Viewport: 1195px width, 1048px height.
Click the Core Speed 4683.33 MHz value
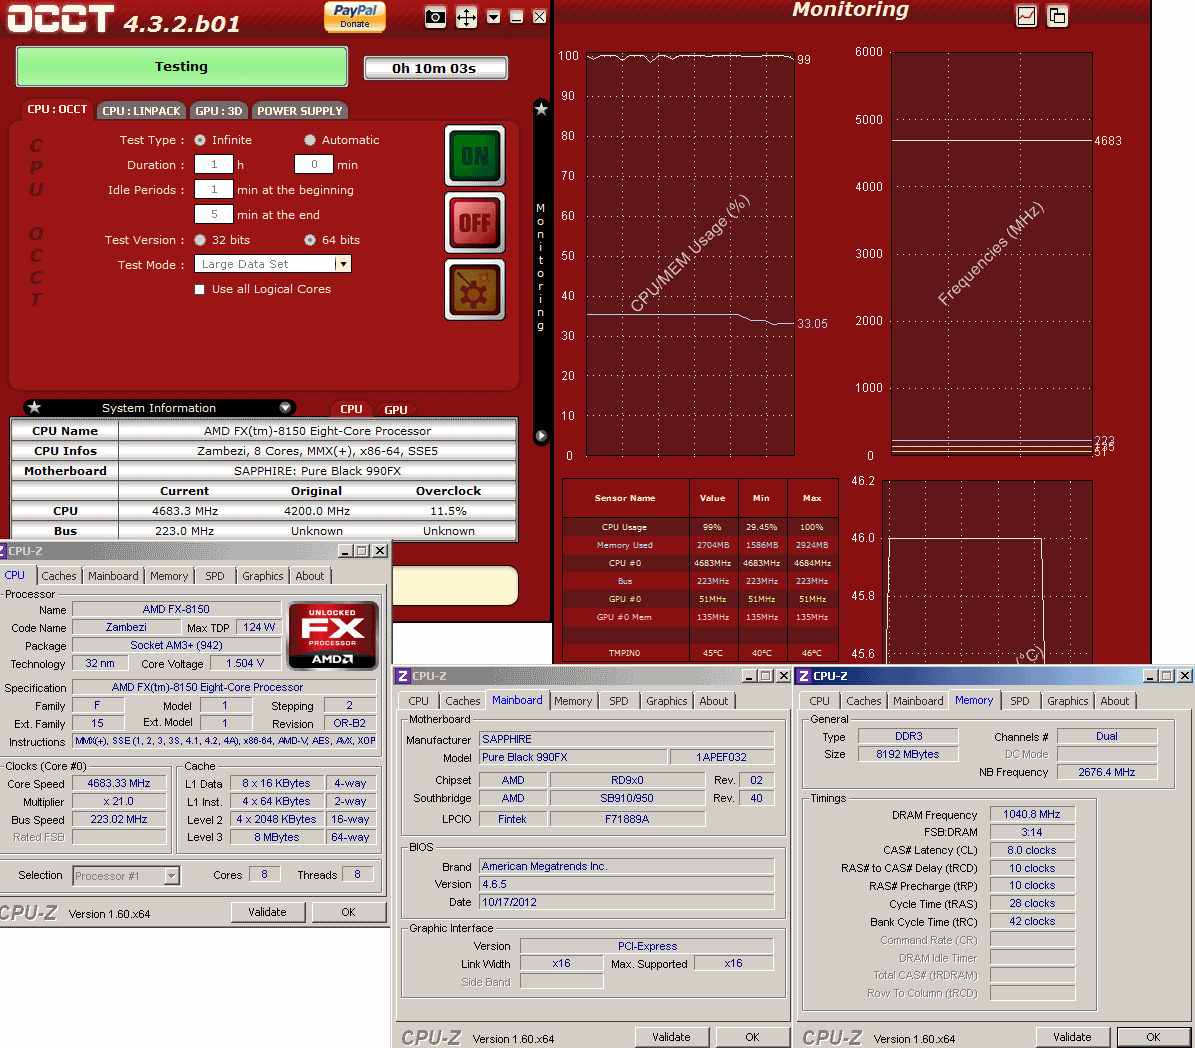tap(119, 784)
